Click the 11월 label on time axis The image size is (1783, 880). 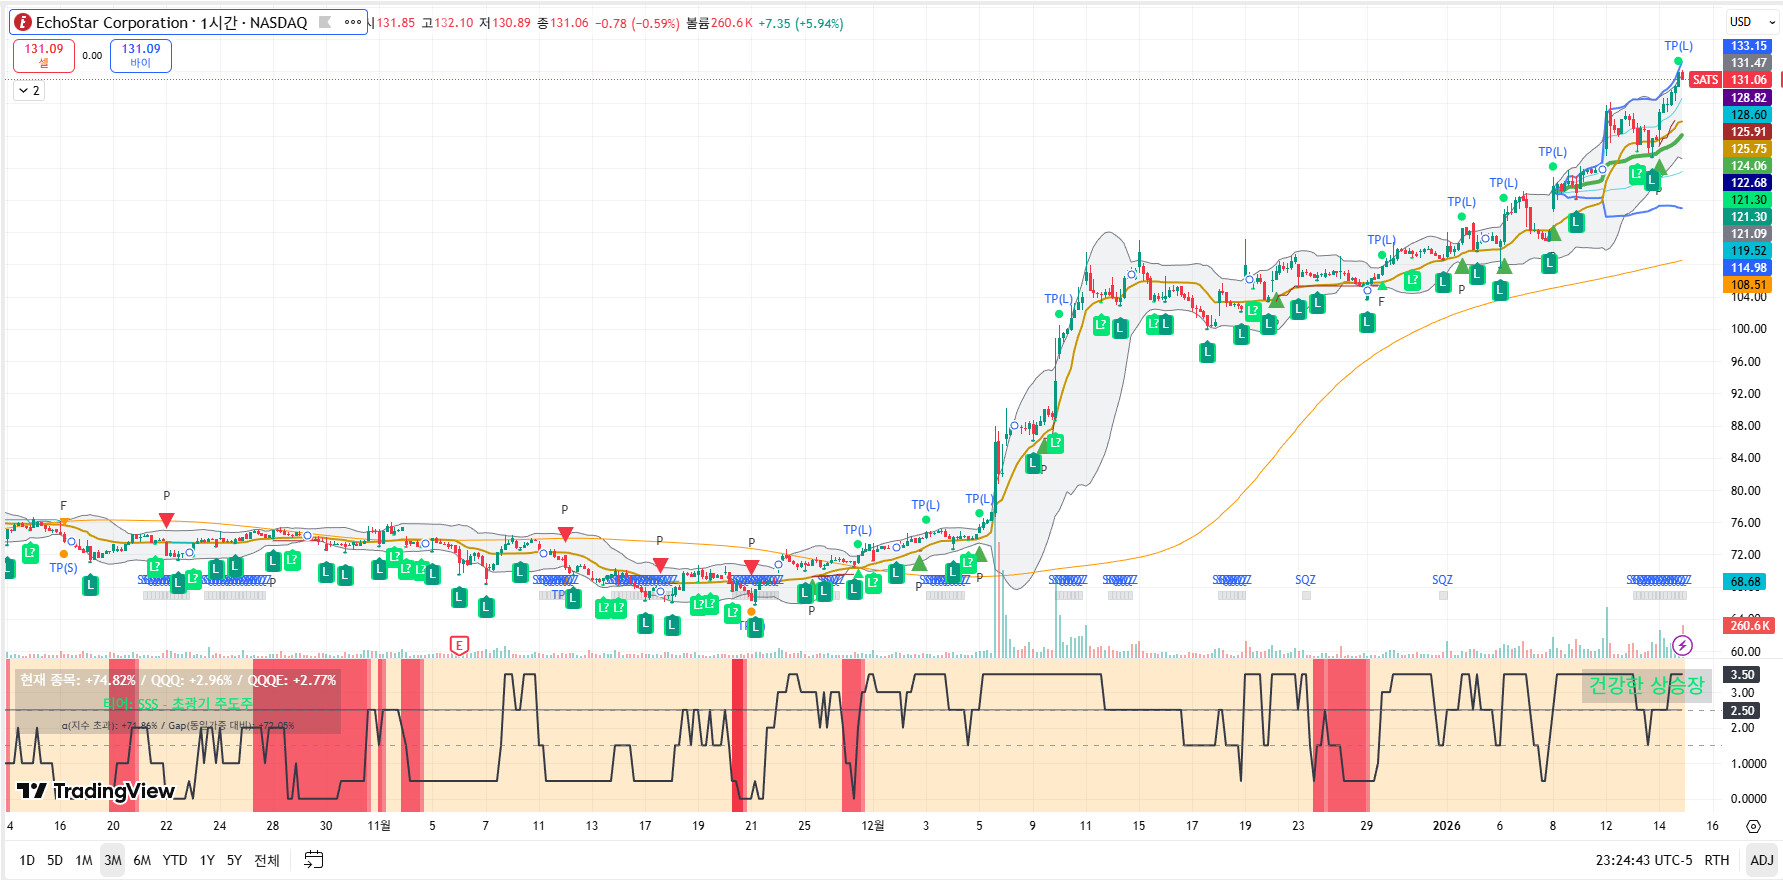click(x=379, y=826)
